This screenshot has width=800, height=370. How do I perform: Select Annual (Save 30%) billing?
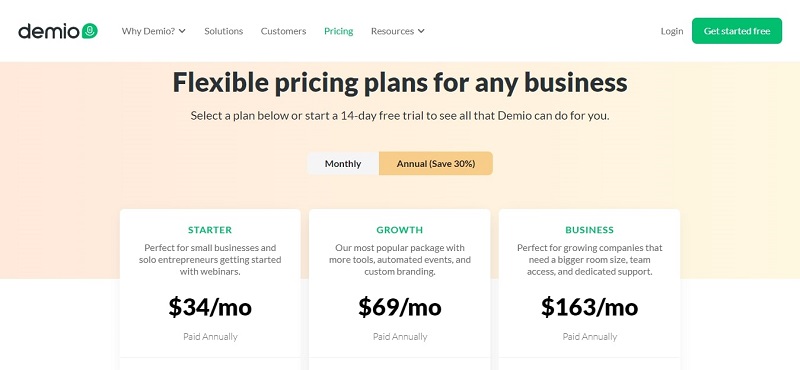coord(436,163)
